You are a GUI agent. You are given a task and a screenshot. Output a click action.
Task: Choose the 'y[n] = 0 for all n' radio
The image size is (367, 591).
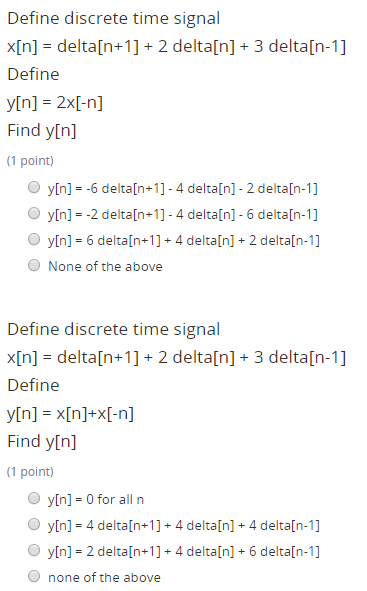[x=34, y=498]
